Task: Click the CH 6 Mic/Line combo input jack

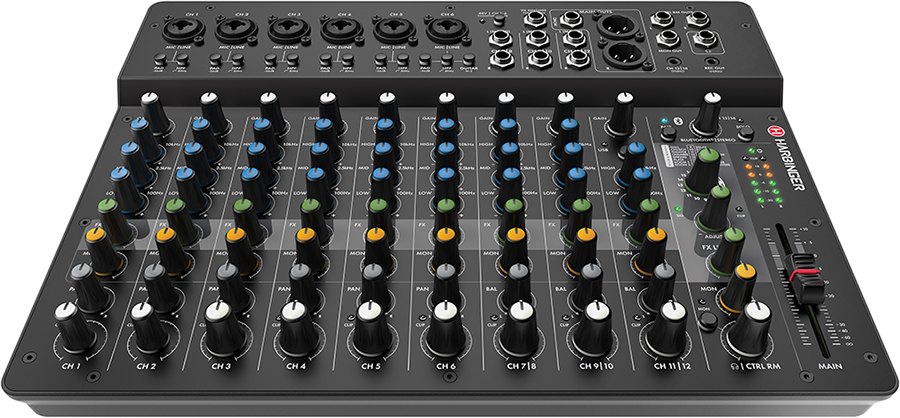Action: [x=447, y=30]
